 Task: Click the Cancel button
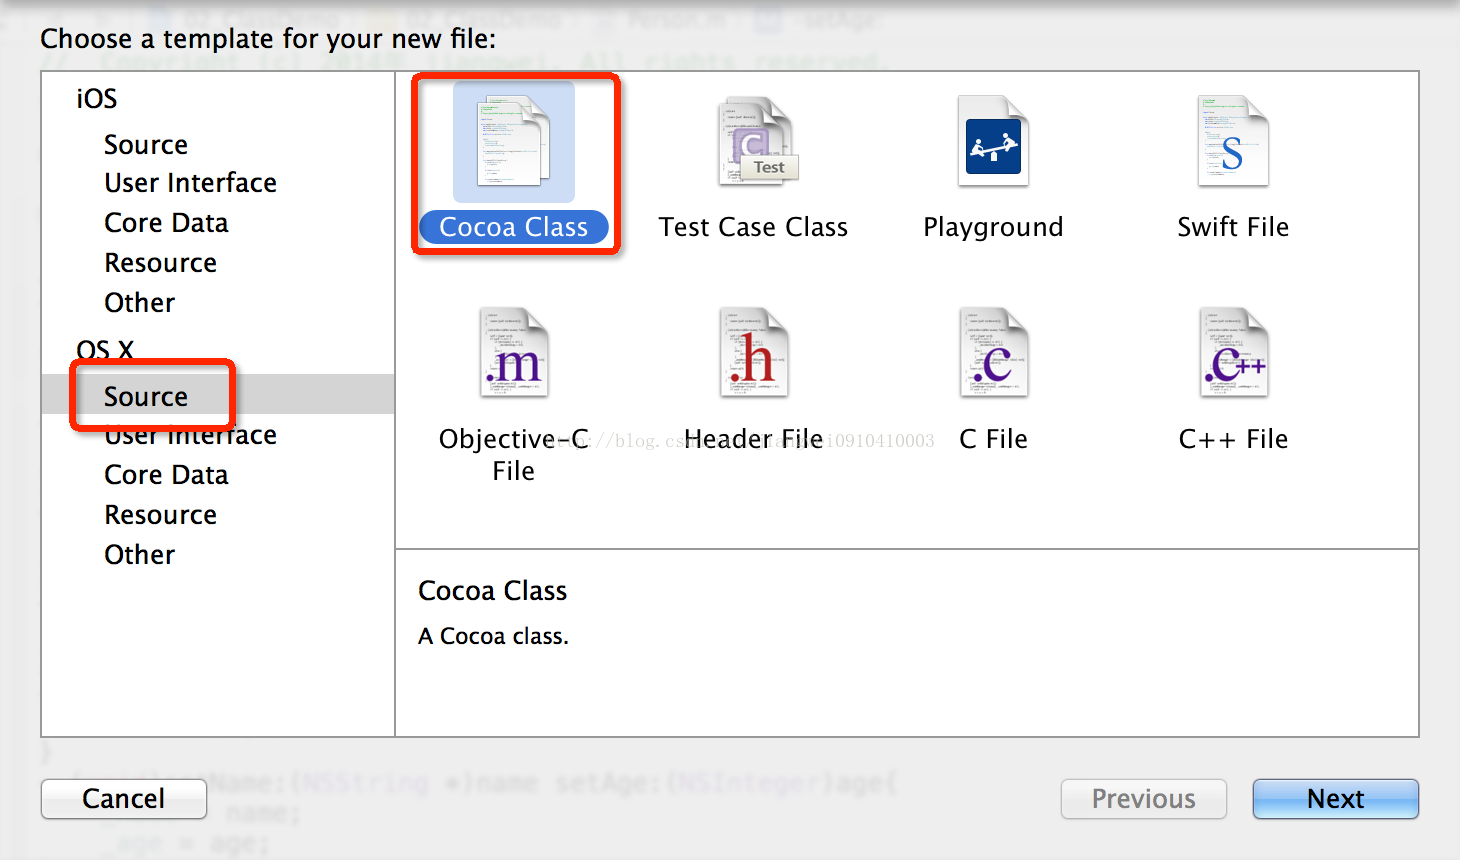pyautogui.click(x=124, y=799)
